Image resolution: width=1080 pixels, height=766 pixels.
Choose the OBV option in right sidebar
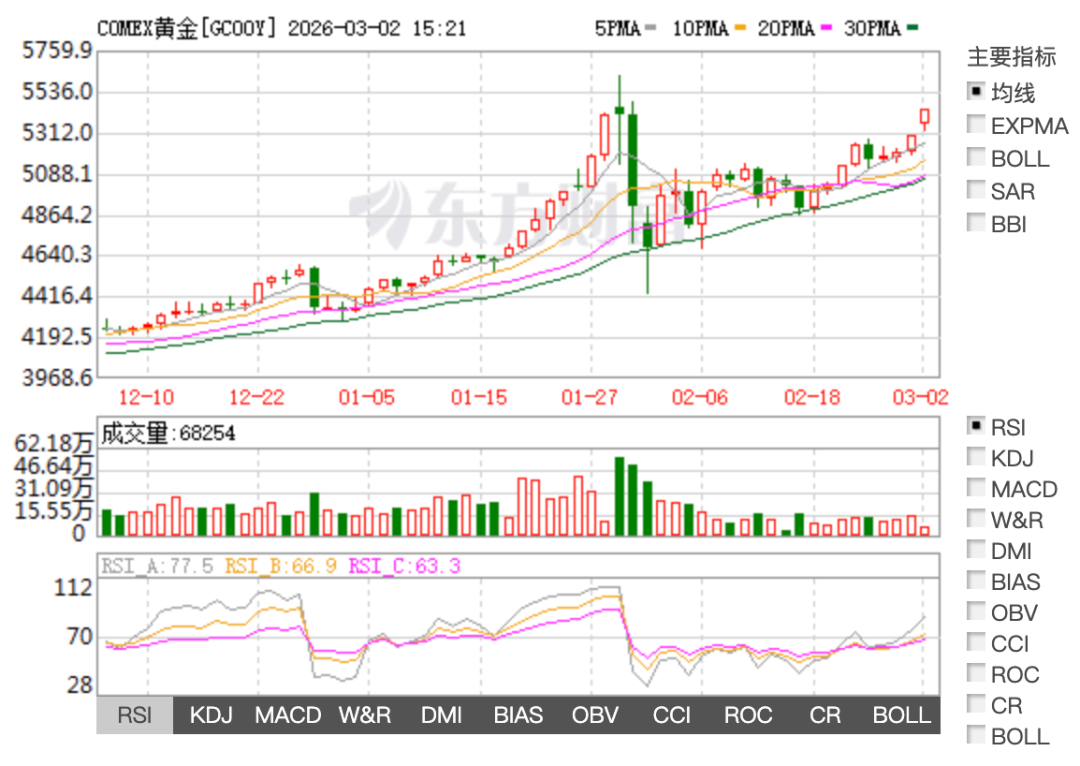977,613
